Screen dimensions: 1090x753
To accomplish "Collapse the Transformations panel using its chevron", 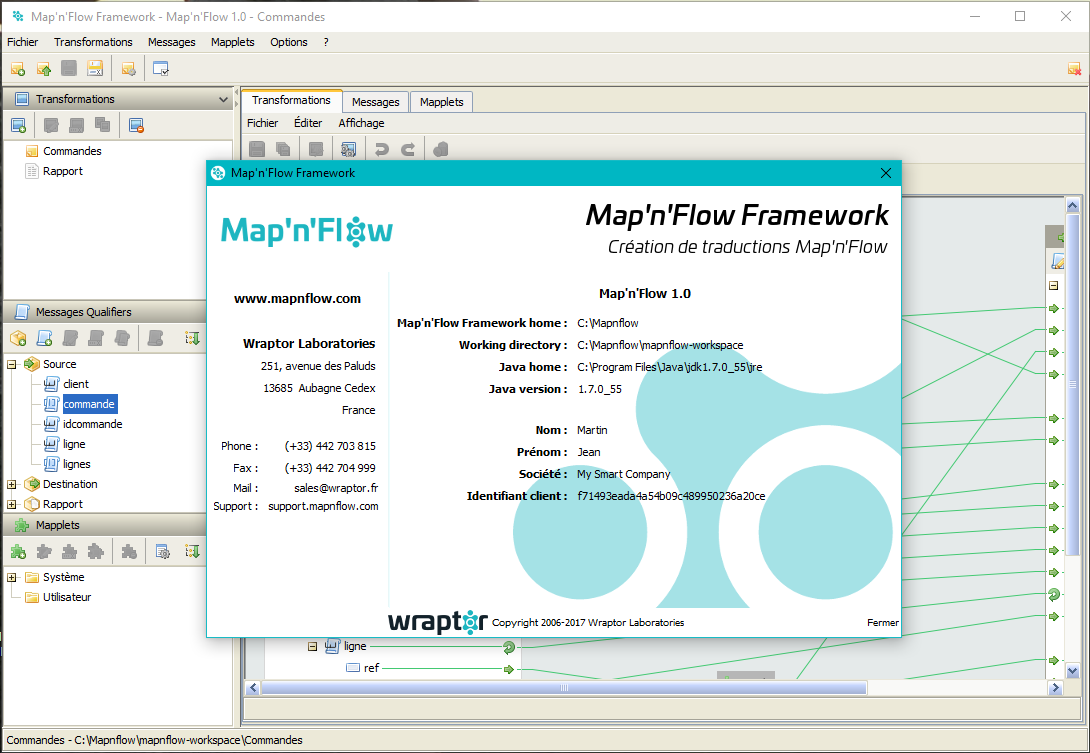I will (x=223, y=99).
